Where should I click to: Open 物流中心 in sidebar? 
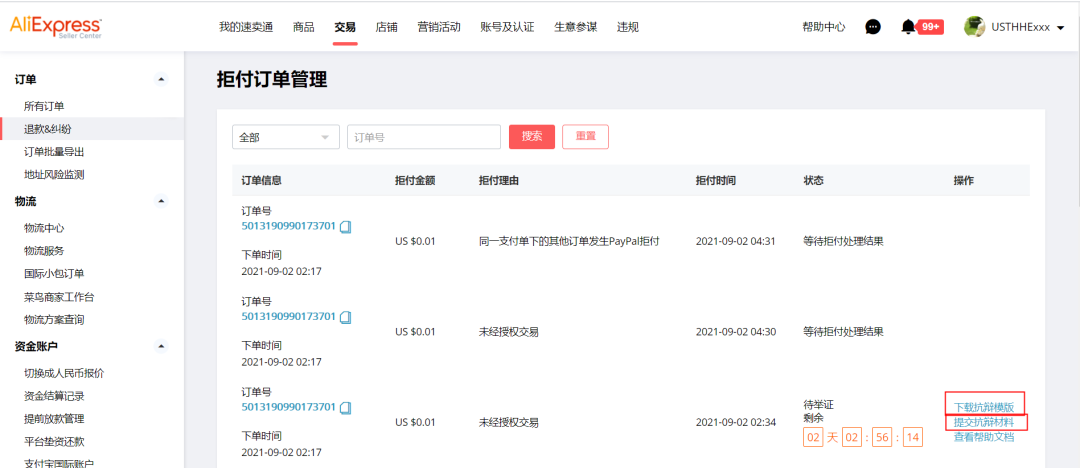click(44, 228)
